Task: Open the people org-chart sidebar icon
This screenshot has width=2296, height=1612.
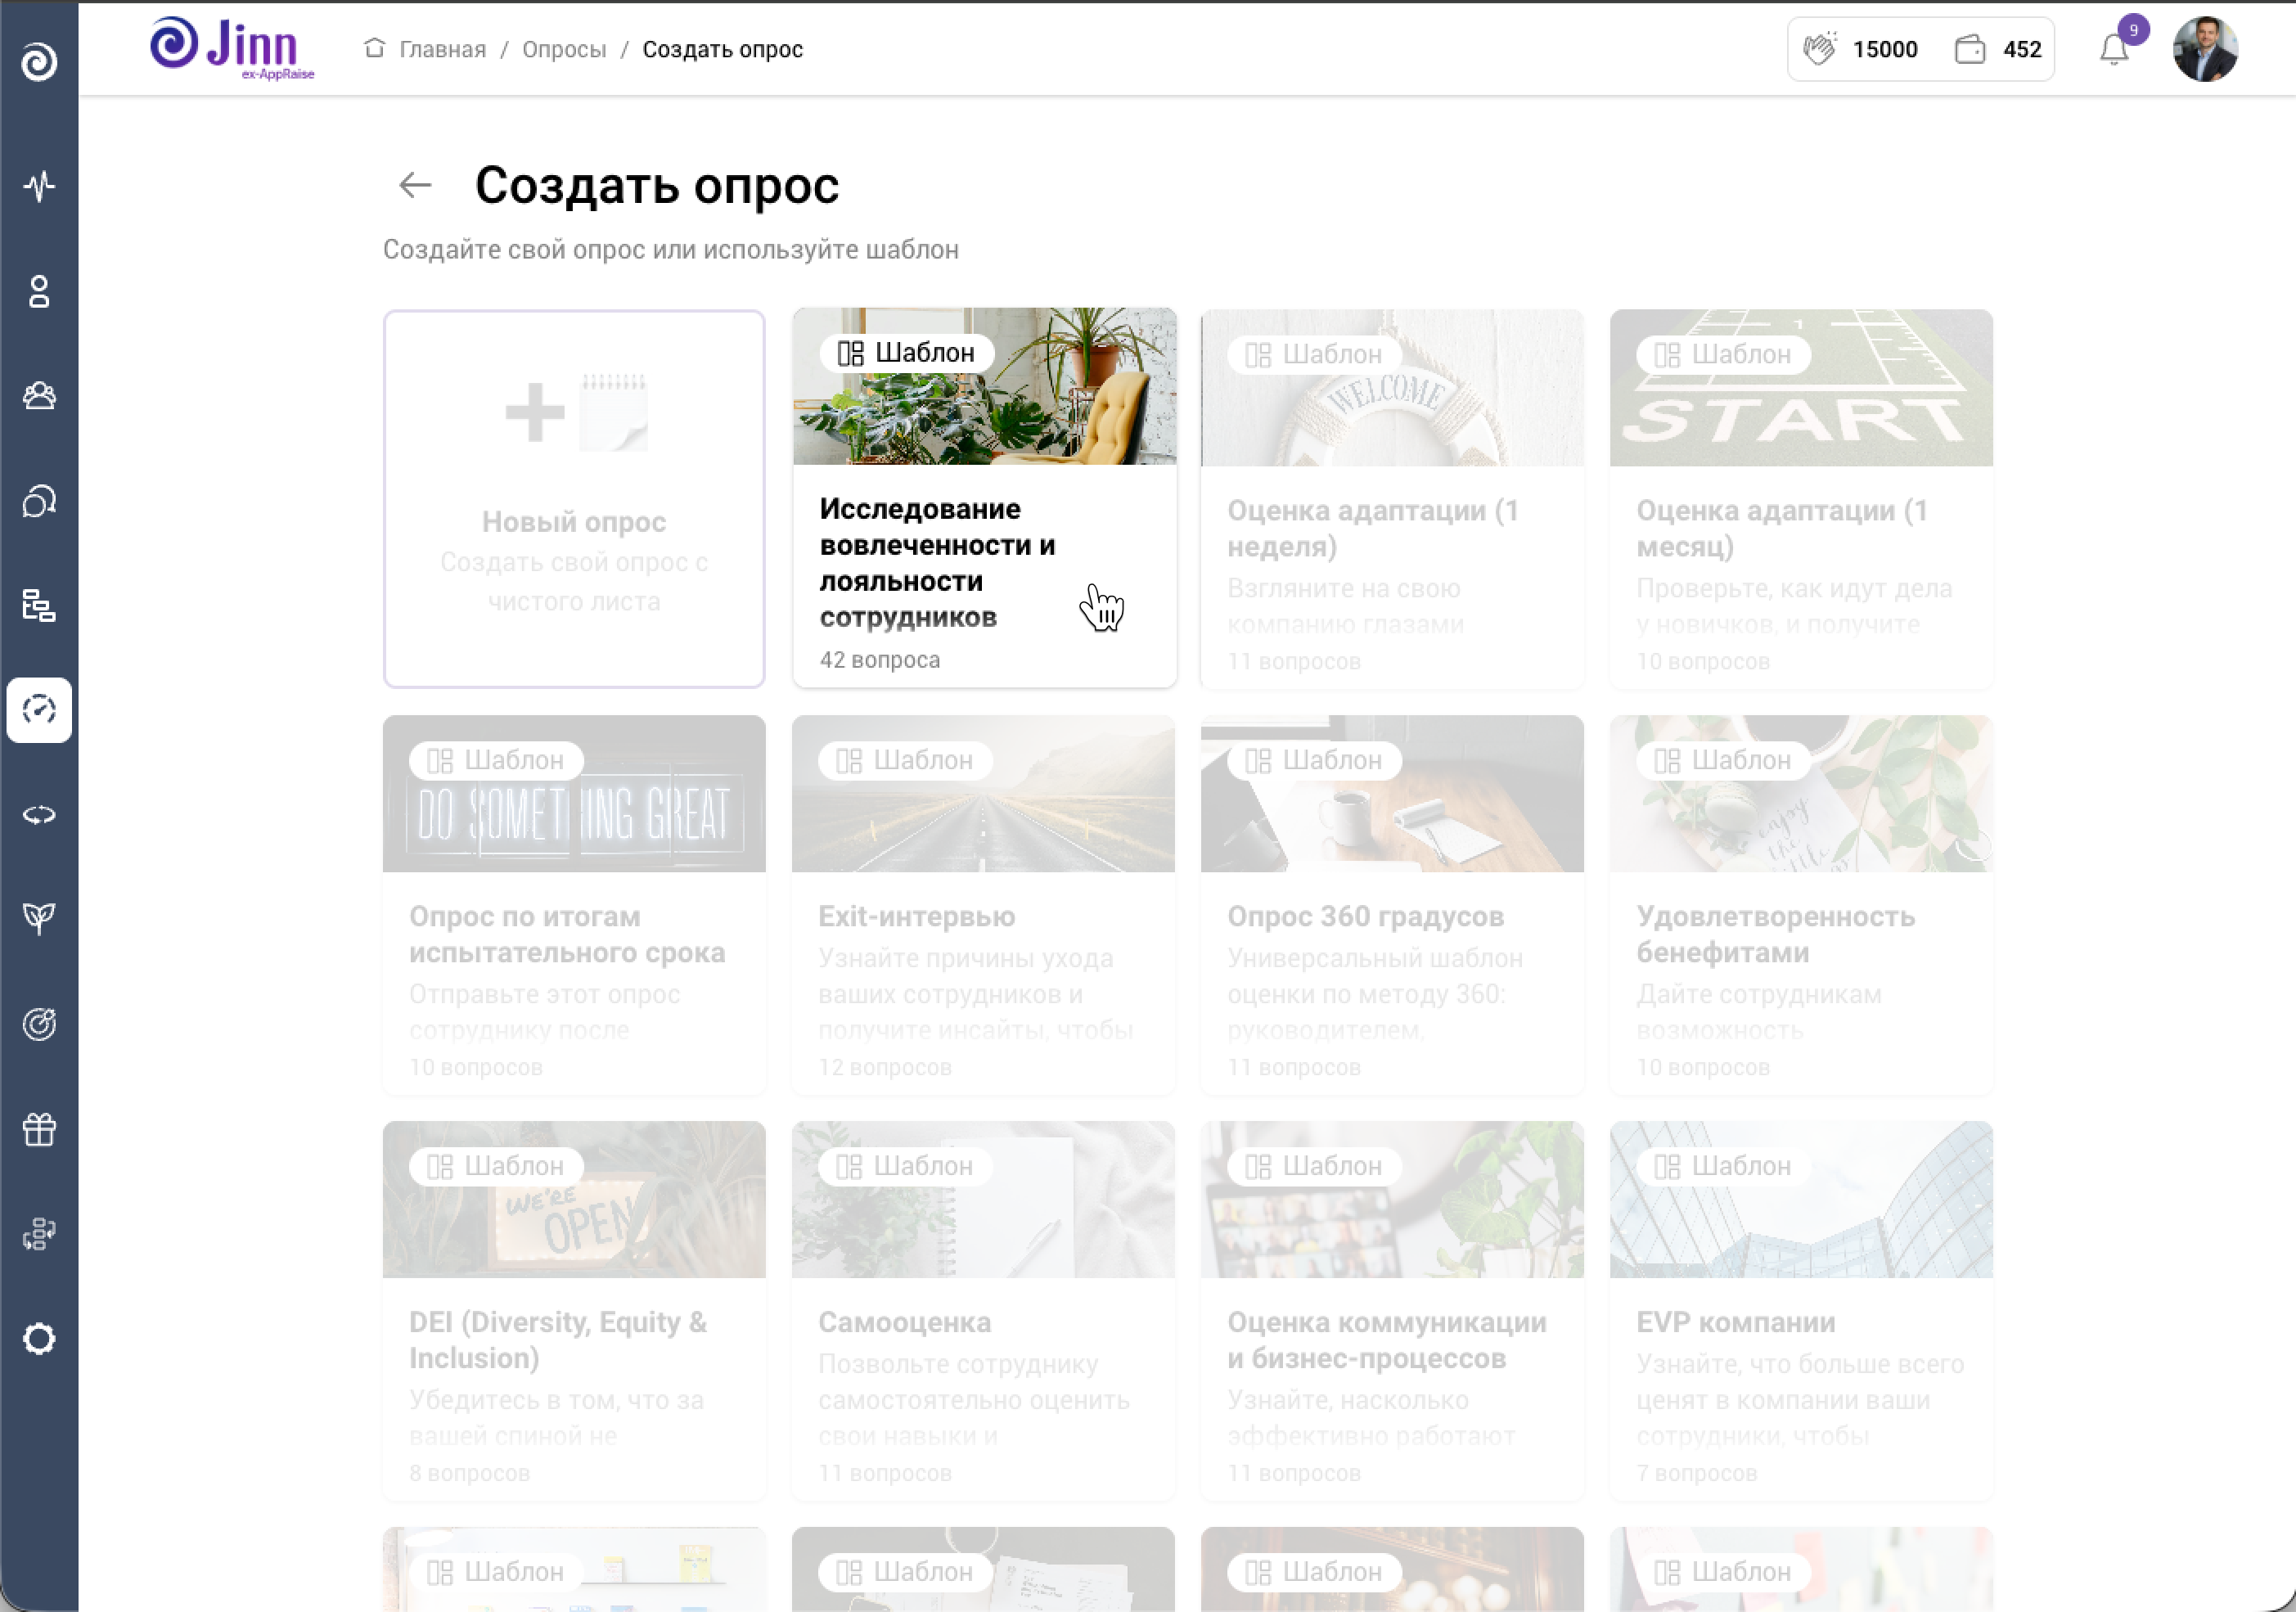Action: [x=39, y=1234]
